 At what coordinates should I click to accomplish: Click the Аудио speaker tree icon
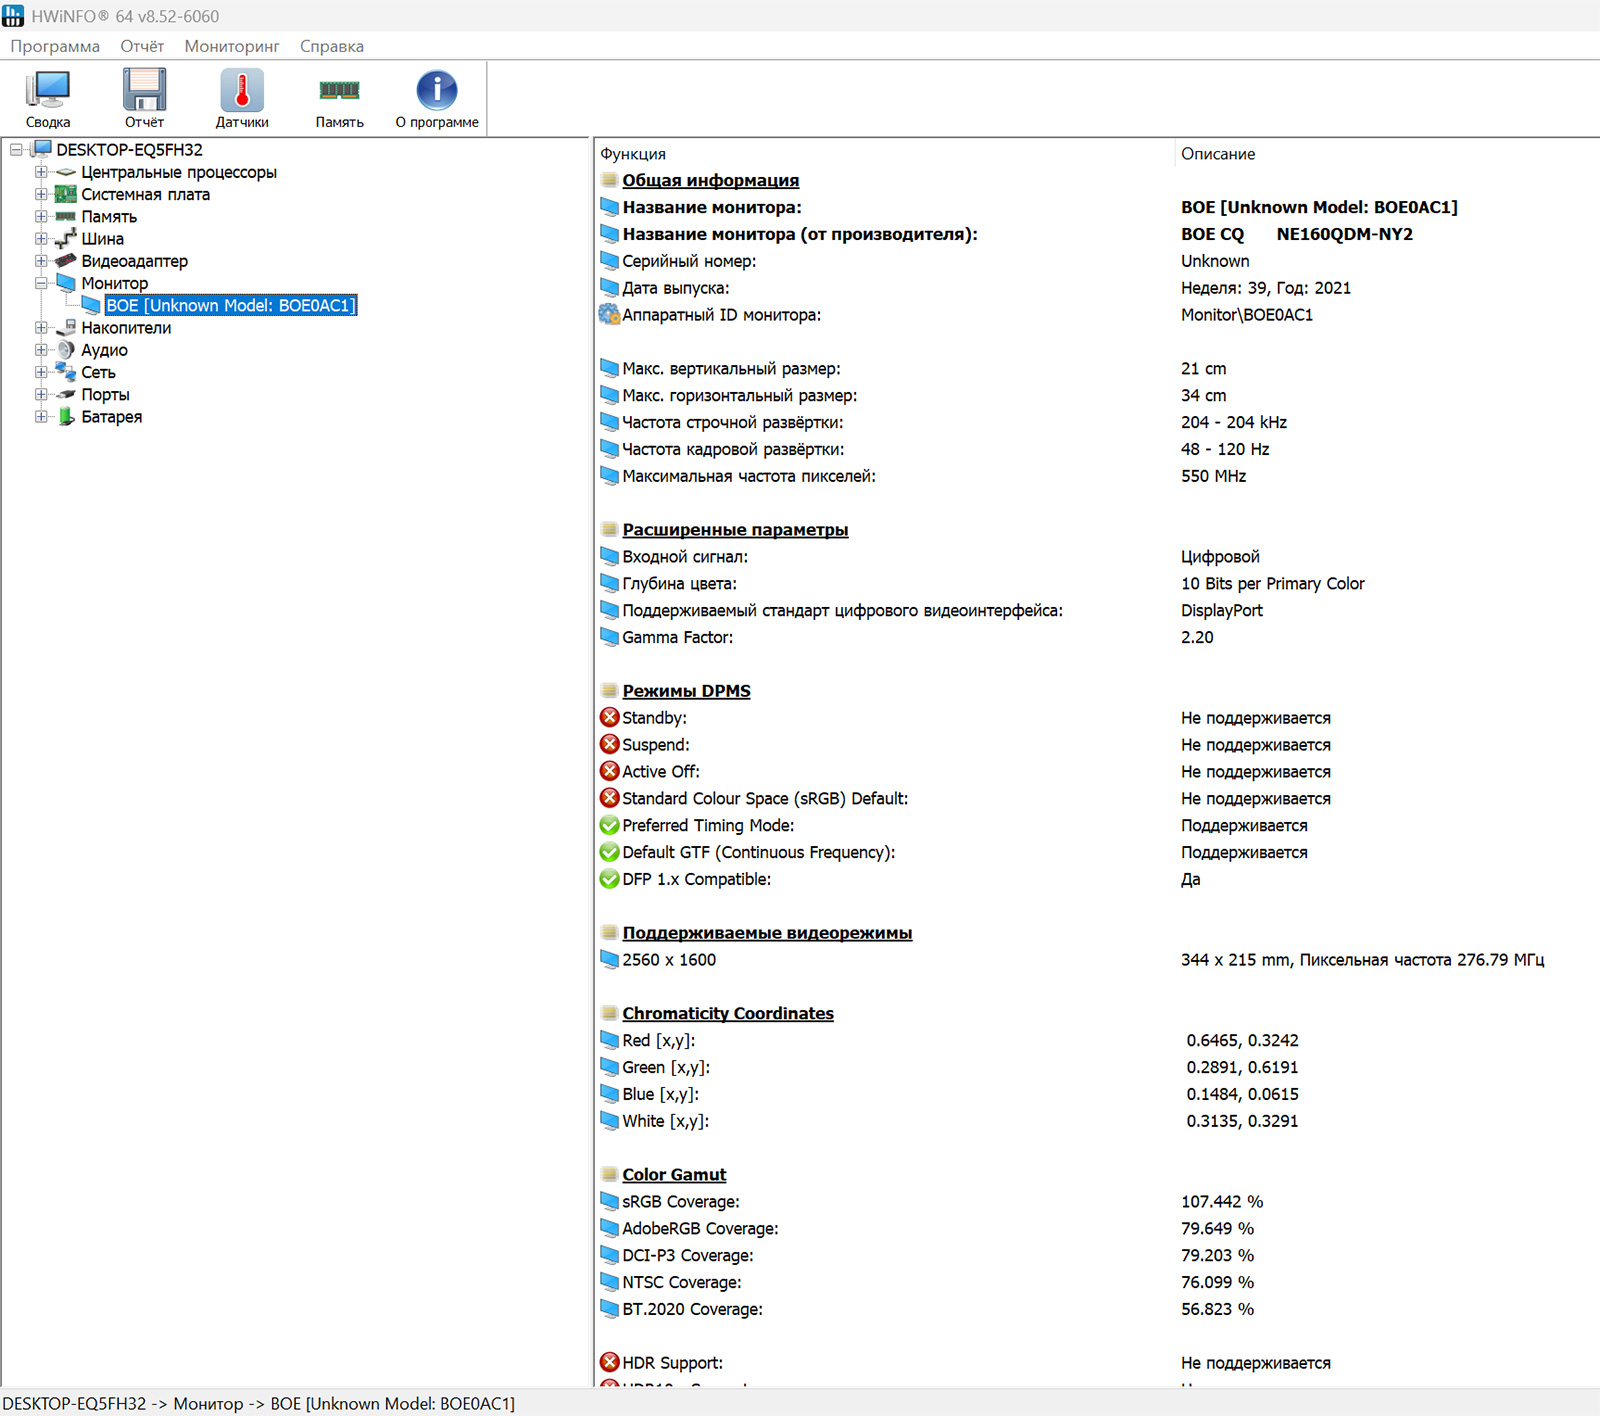pos(66,350)
